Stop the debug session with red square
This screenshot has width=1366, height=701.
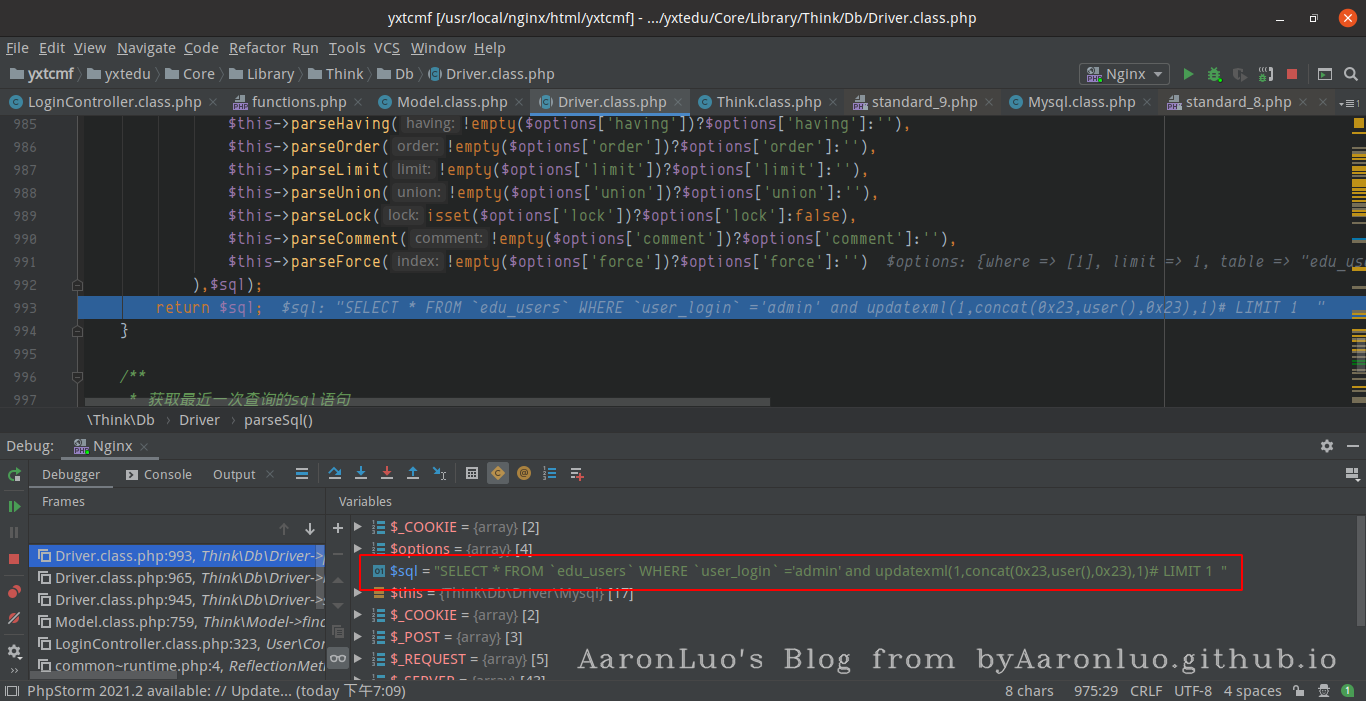(14, 559)
